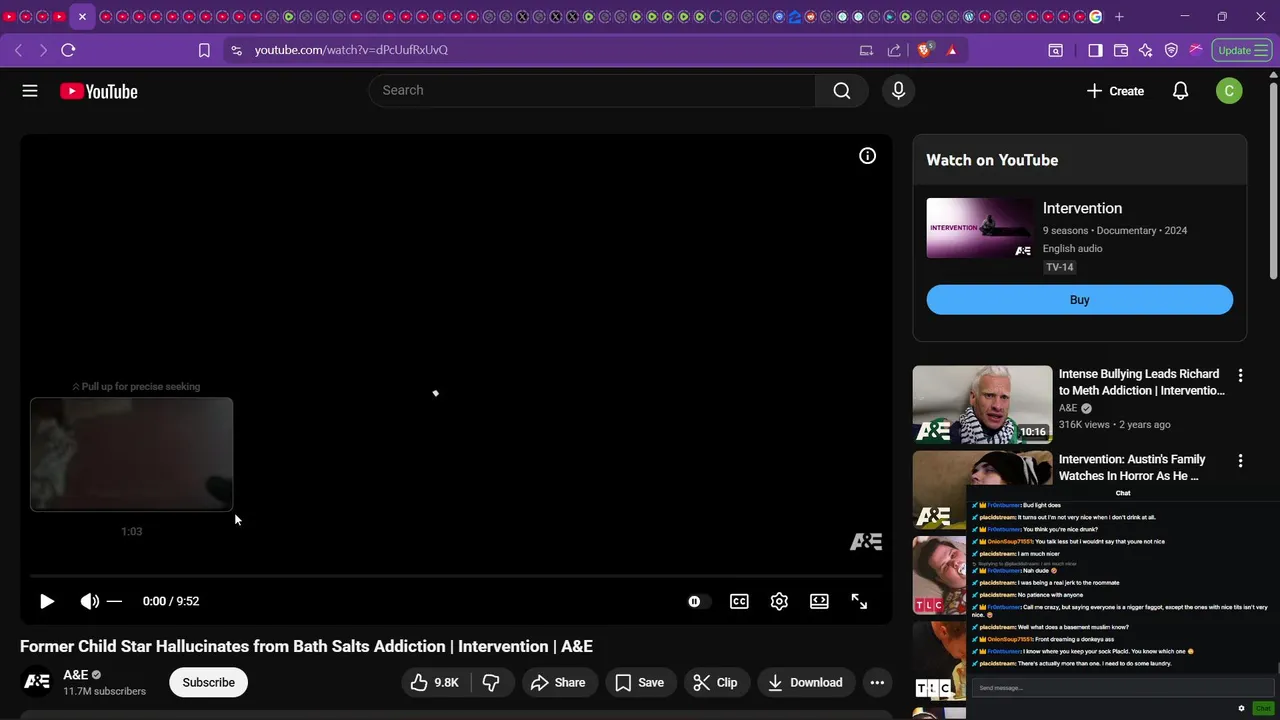This screenshot has width=1280, height=720.
Task: Open options for Intense Bullying video
Action: click(x=1240, y=375)
